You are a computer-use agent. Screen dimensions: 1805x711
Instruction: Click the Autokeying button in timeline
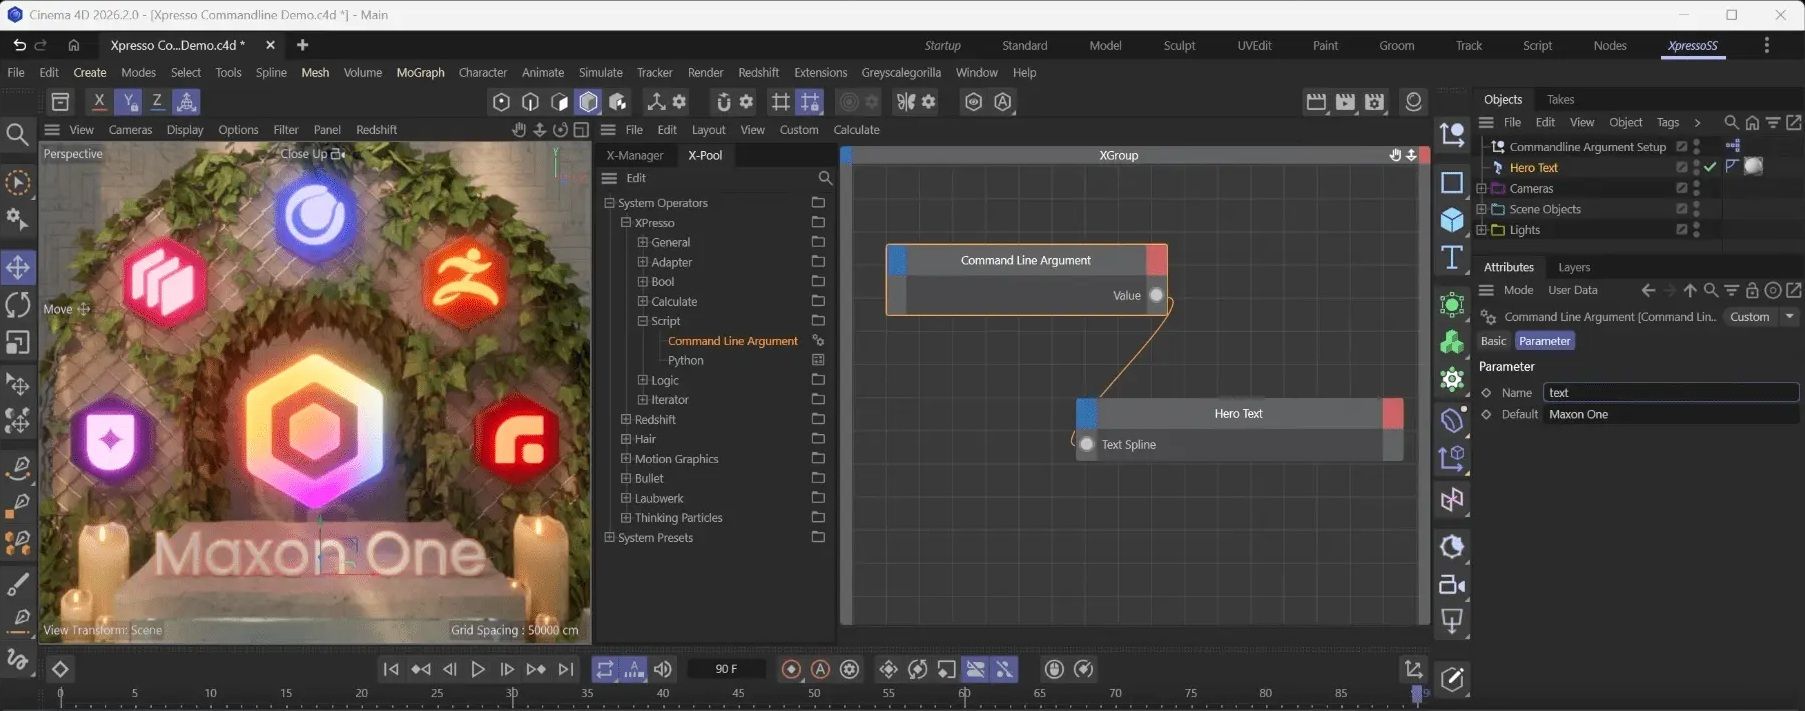pos(820,669)
